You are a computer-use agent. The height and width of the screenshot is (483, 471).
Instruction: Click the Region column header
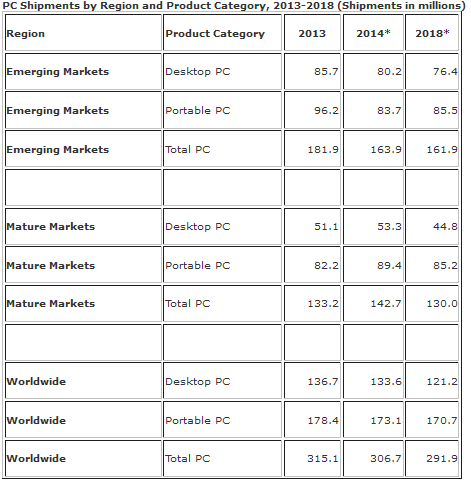(26, 34)
